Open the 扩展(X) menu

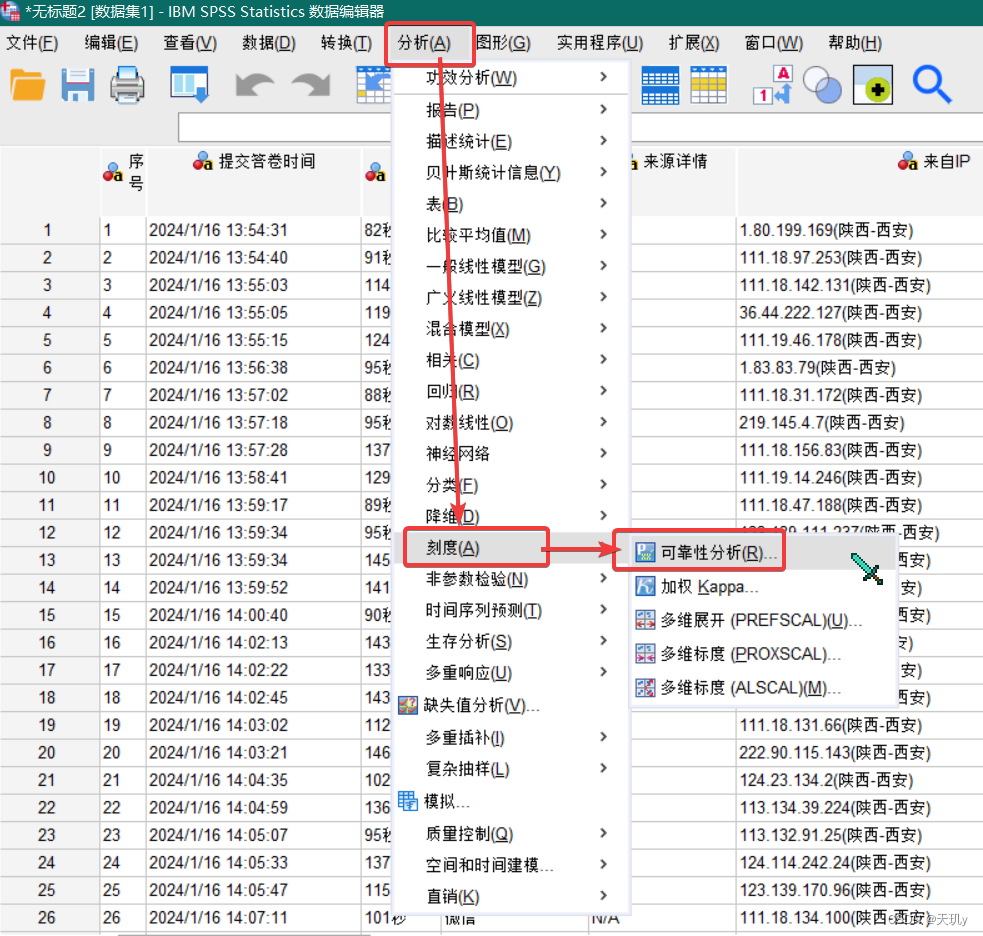point(693,43)
